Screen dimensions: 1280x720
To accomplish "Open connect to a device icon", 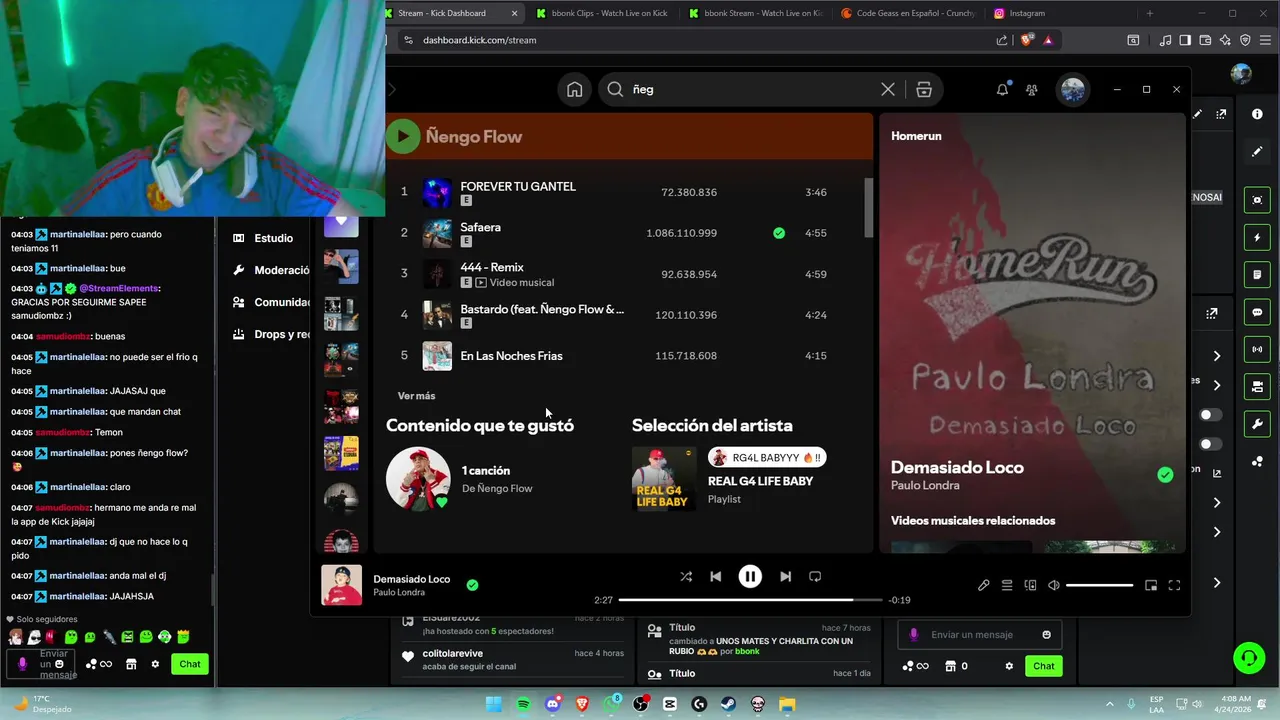I will (x=1030, y=585).
